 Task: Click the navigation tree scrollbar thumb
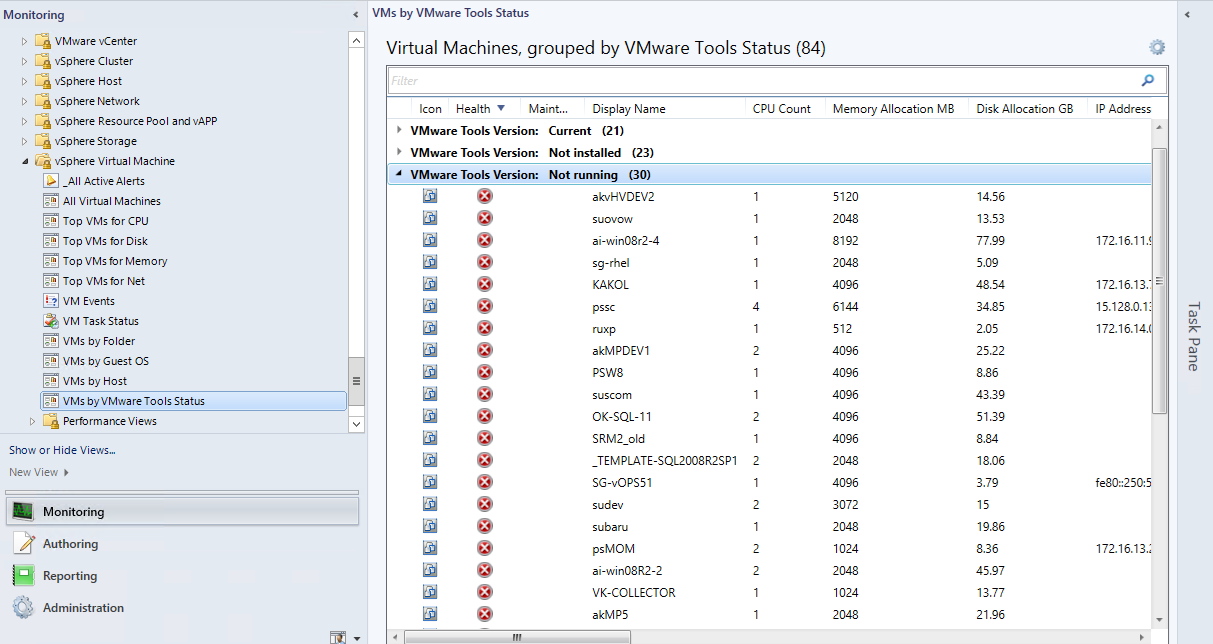coord(356,381)
